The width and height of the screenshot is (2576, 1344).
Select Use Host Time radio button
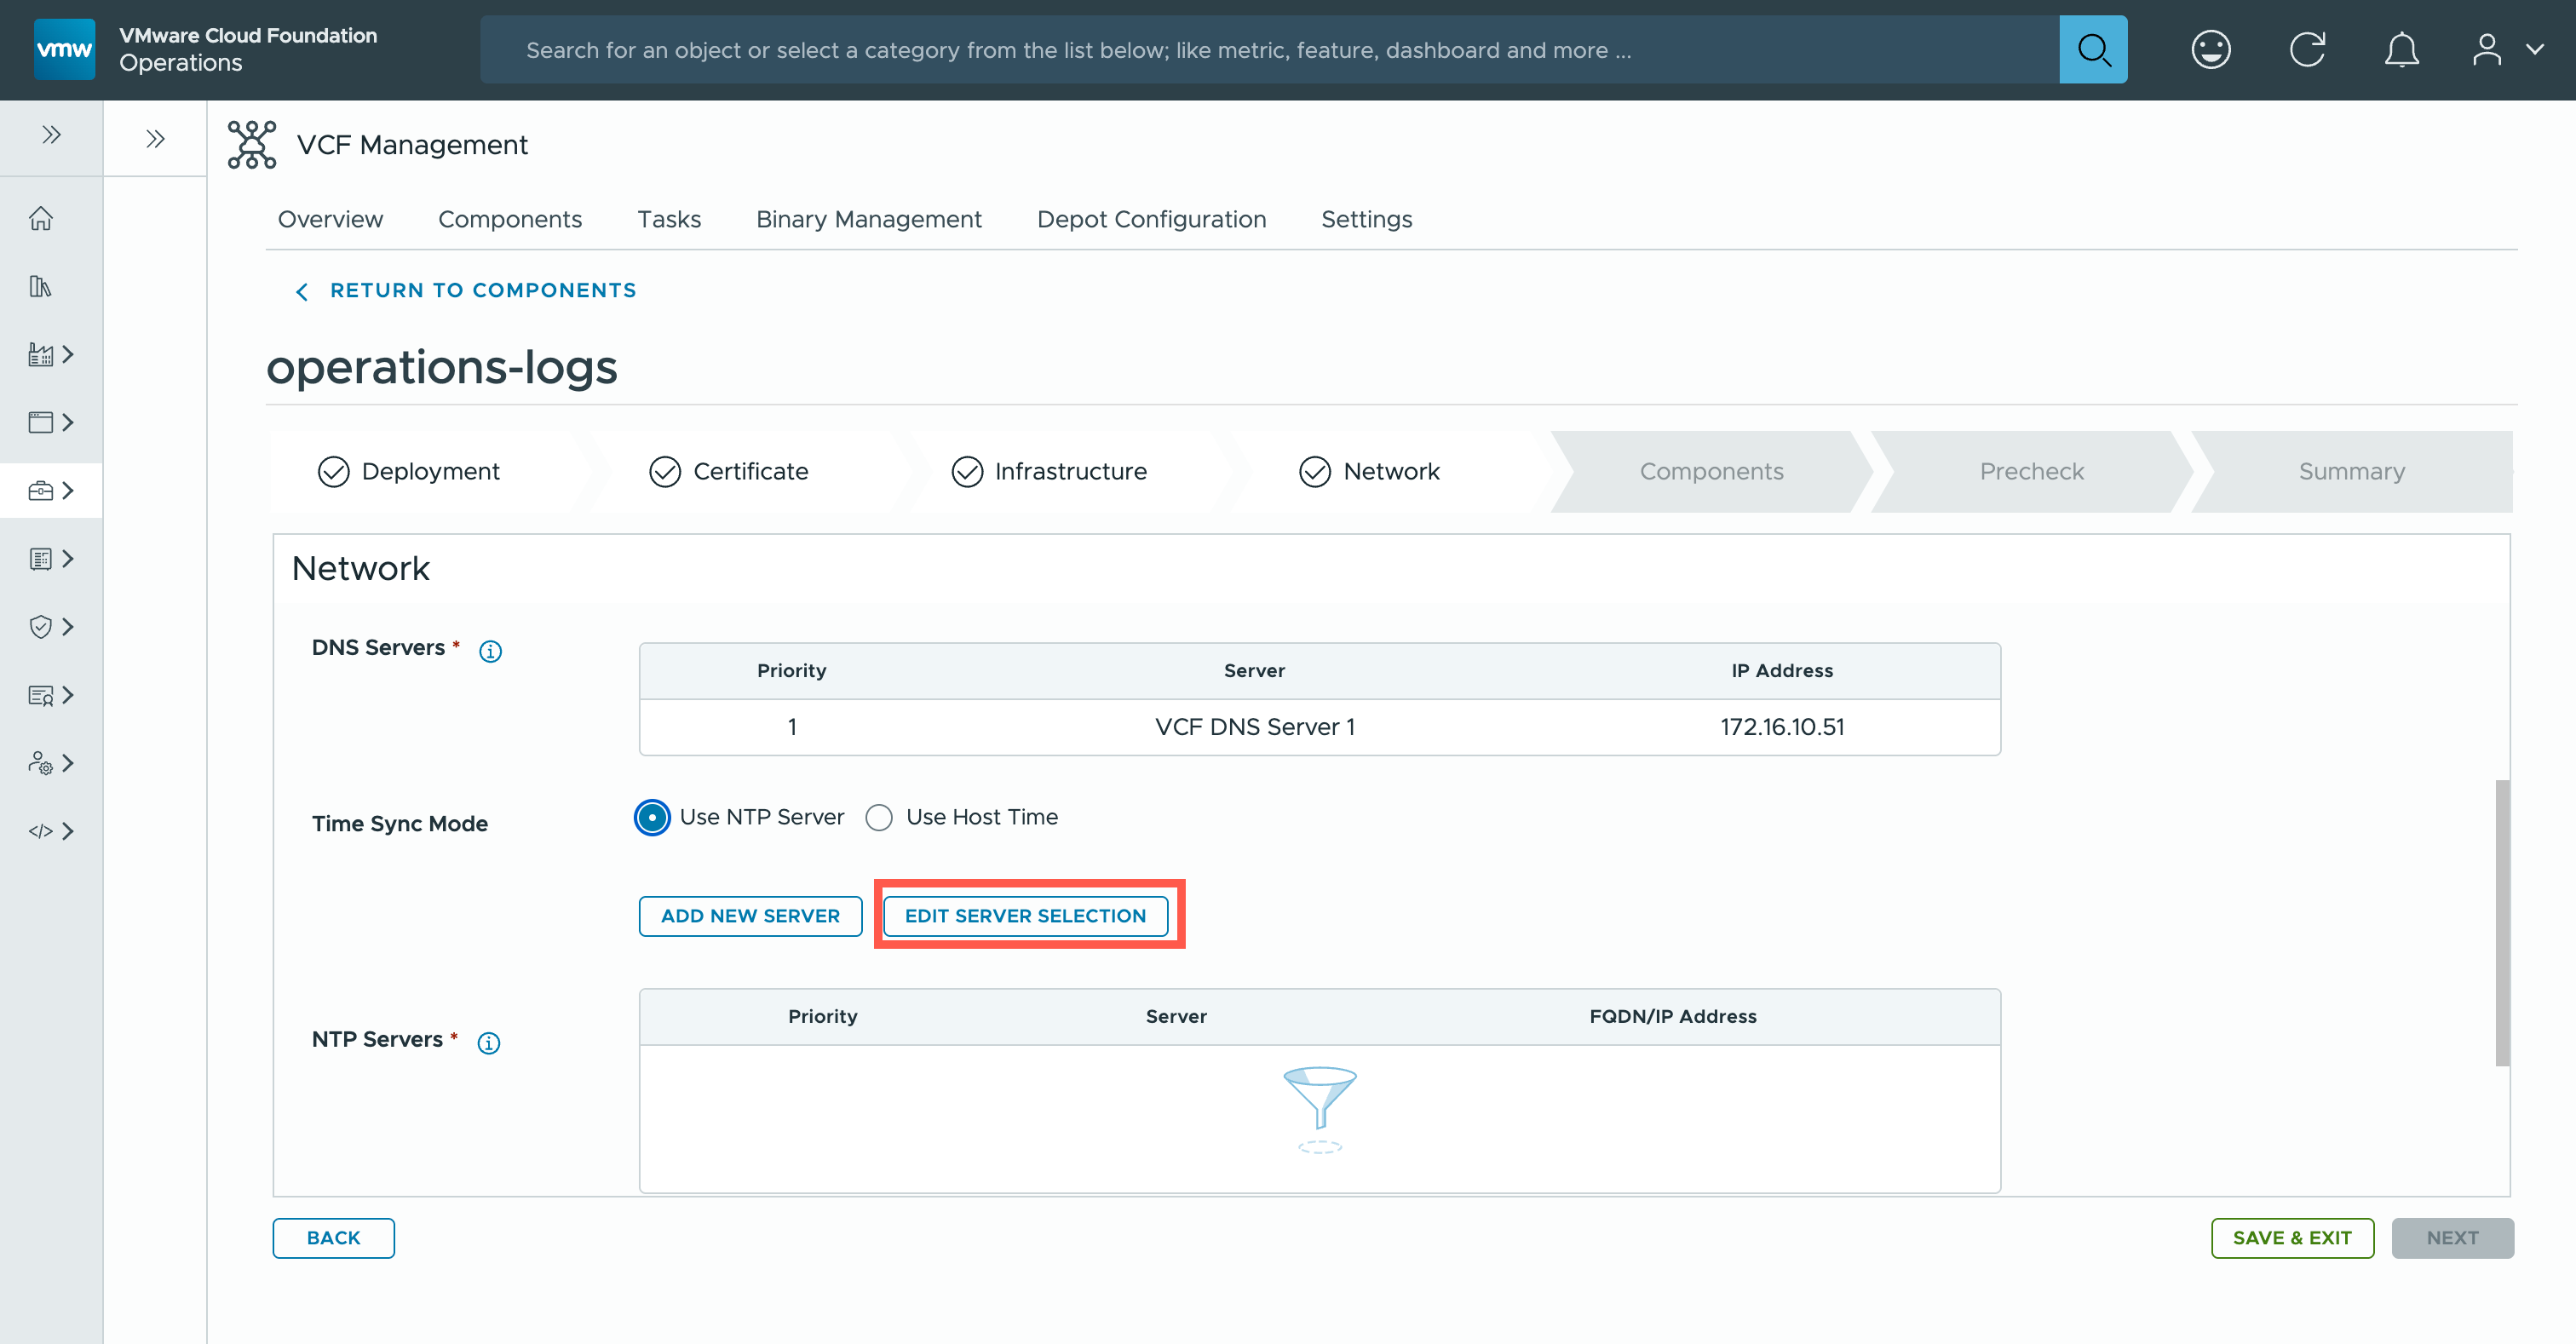tap(879, 818)
